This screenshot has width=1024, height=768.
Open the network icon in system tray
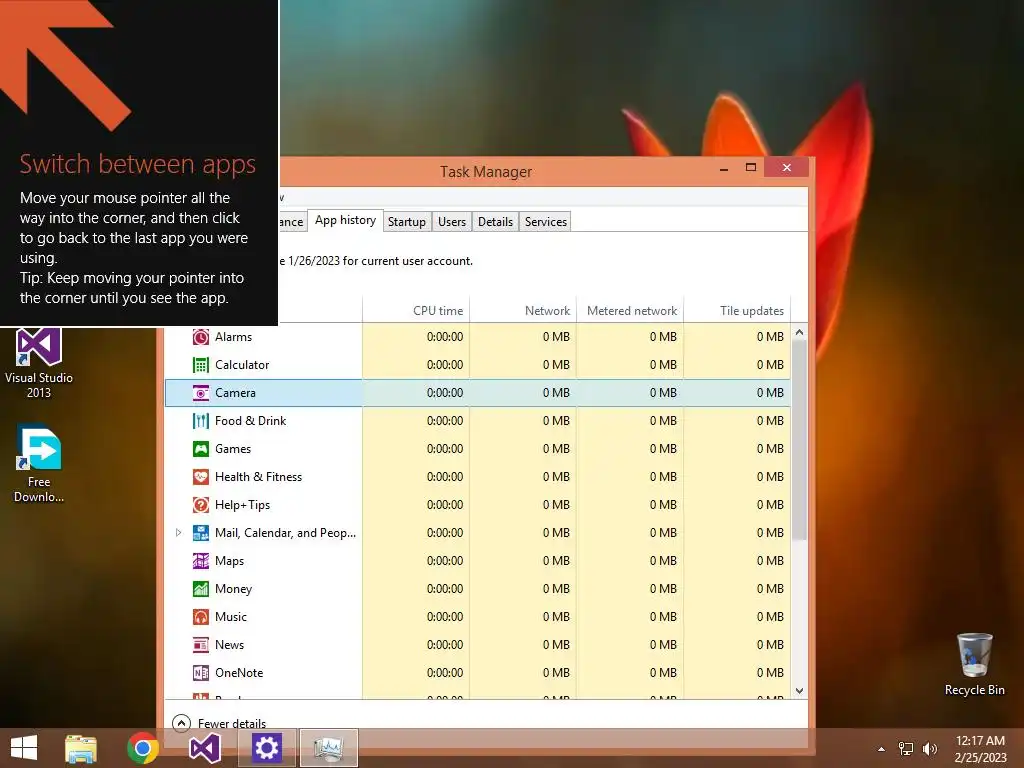click(906, 749)
